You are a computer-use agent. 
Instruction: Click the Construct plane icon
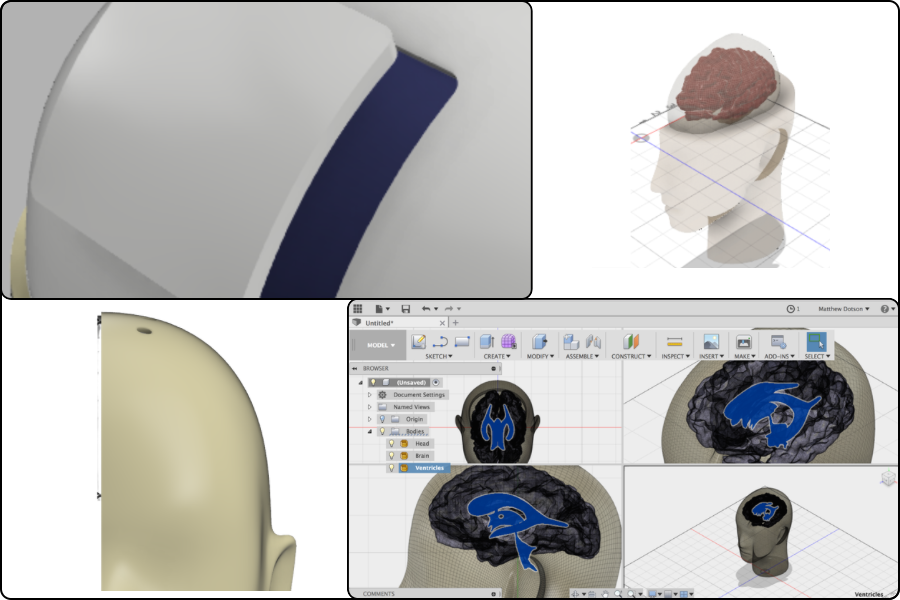pyautogui.click(x=631, y=342)
